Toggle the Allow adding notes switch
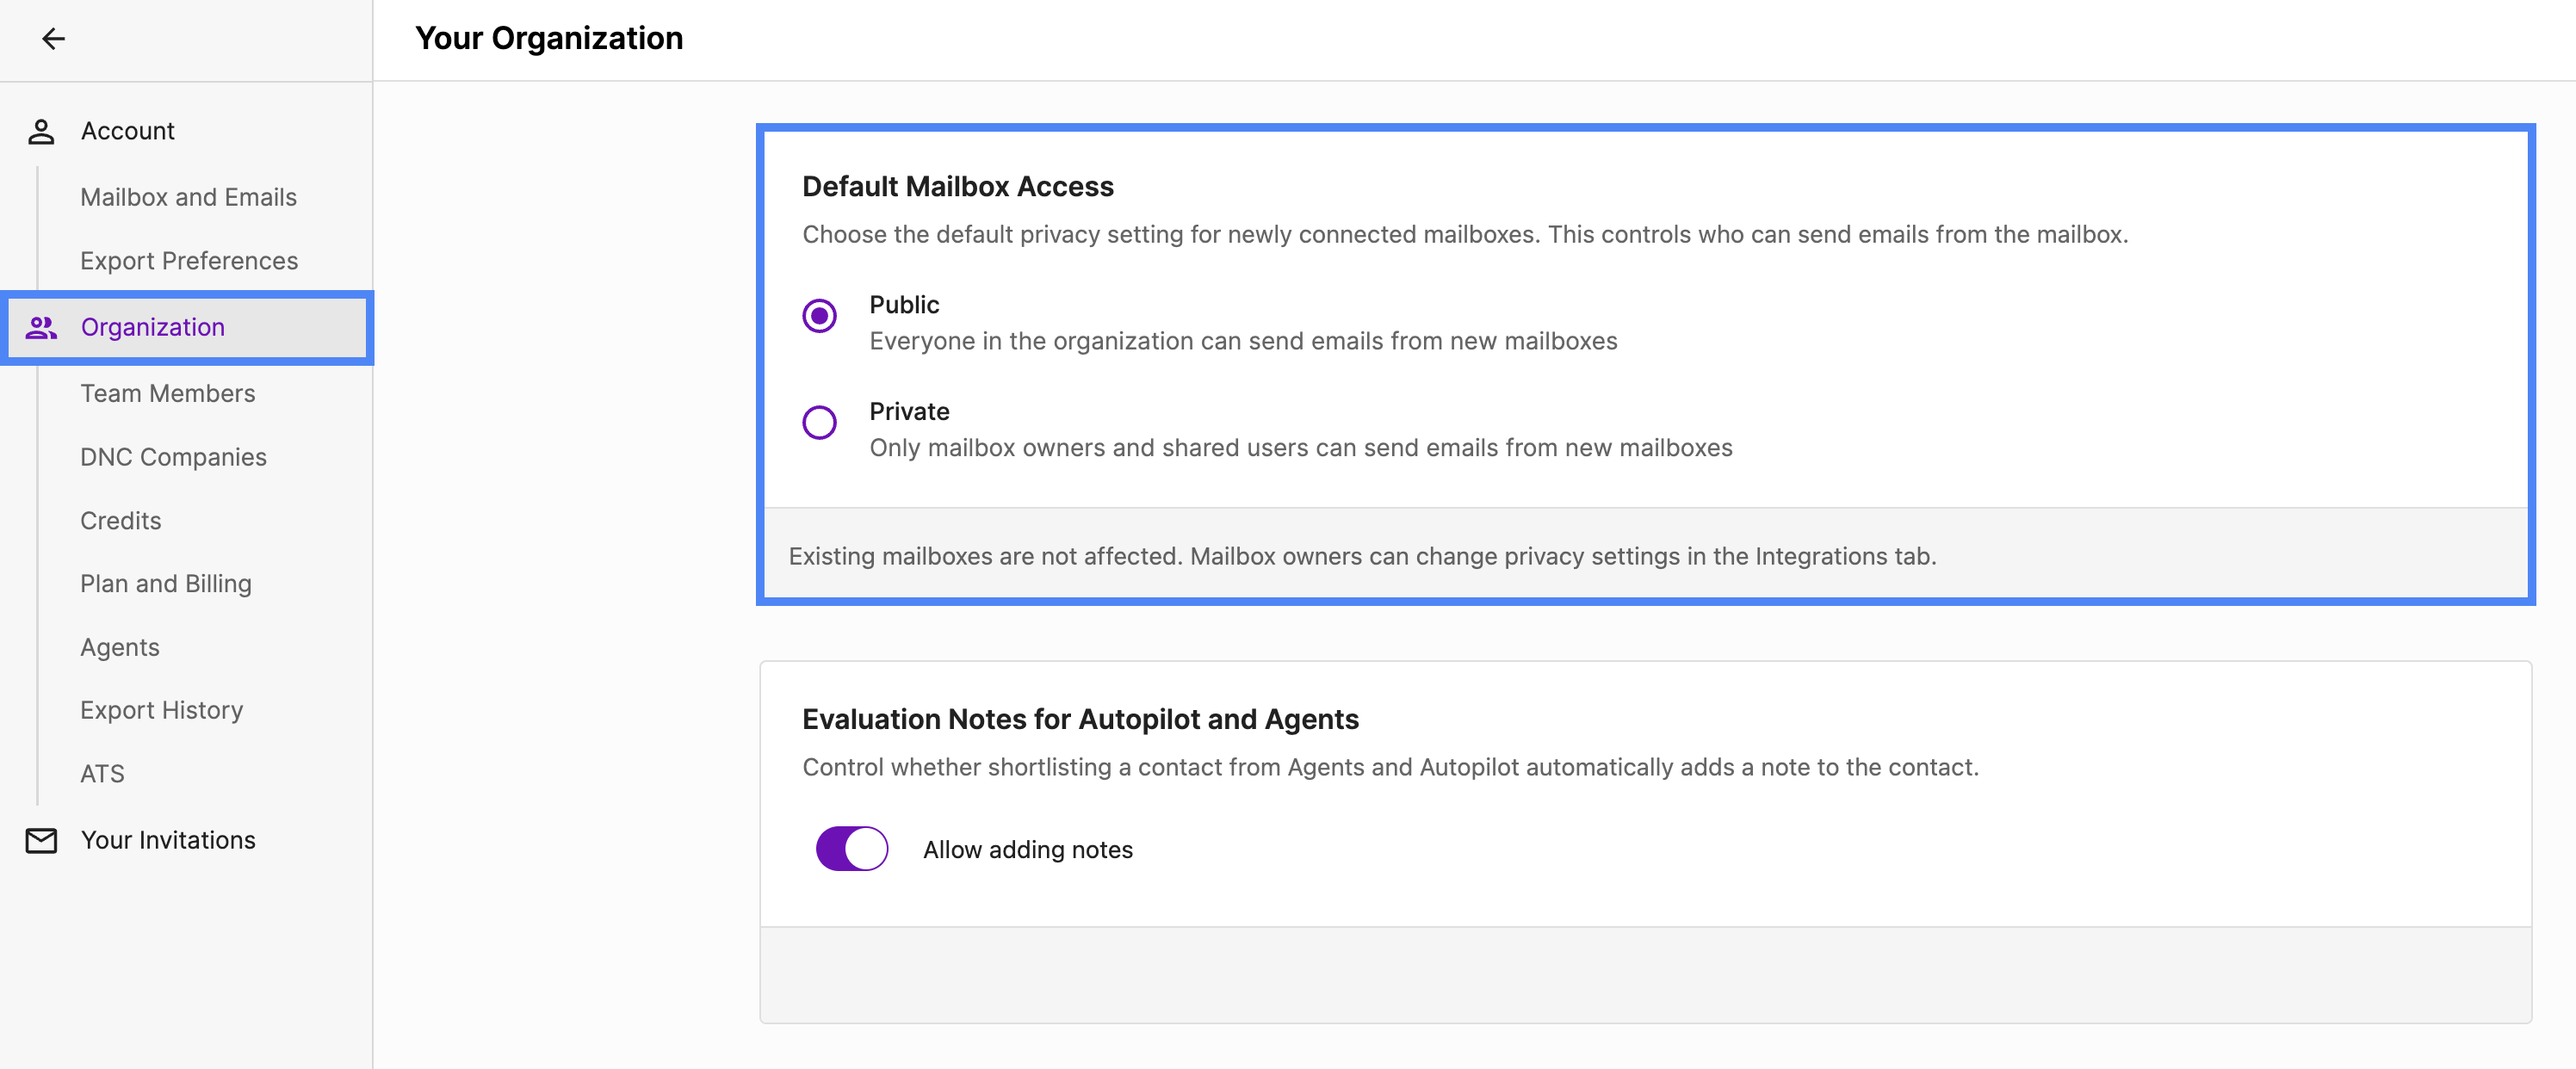 tap(852, 849)
